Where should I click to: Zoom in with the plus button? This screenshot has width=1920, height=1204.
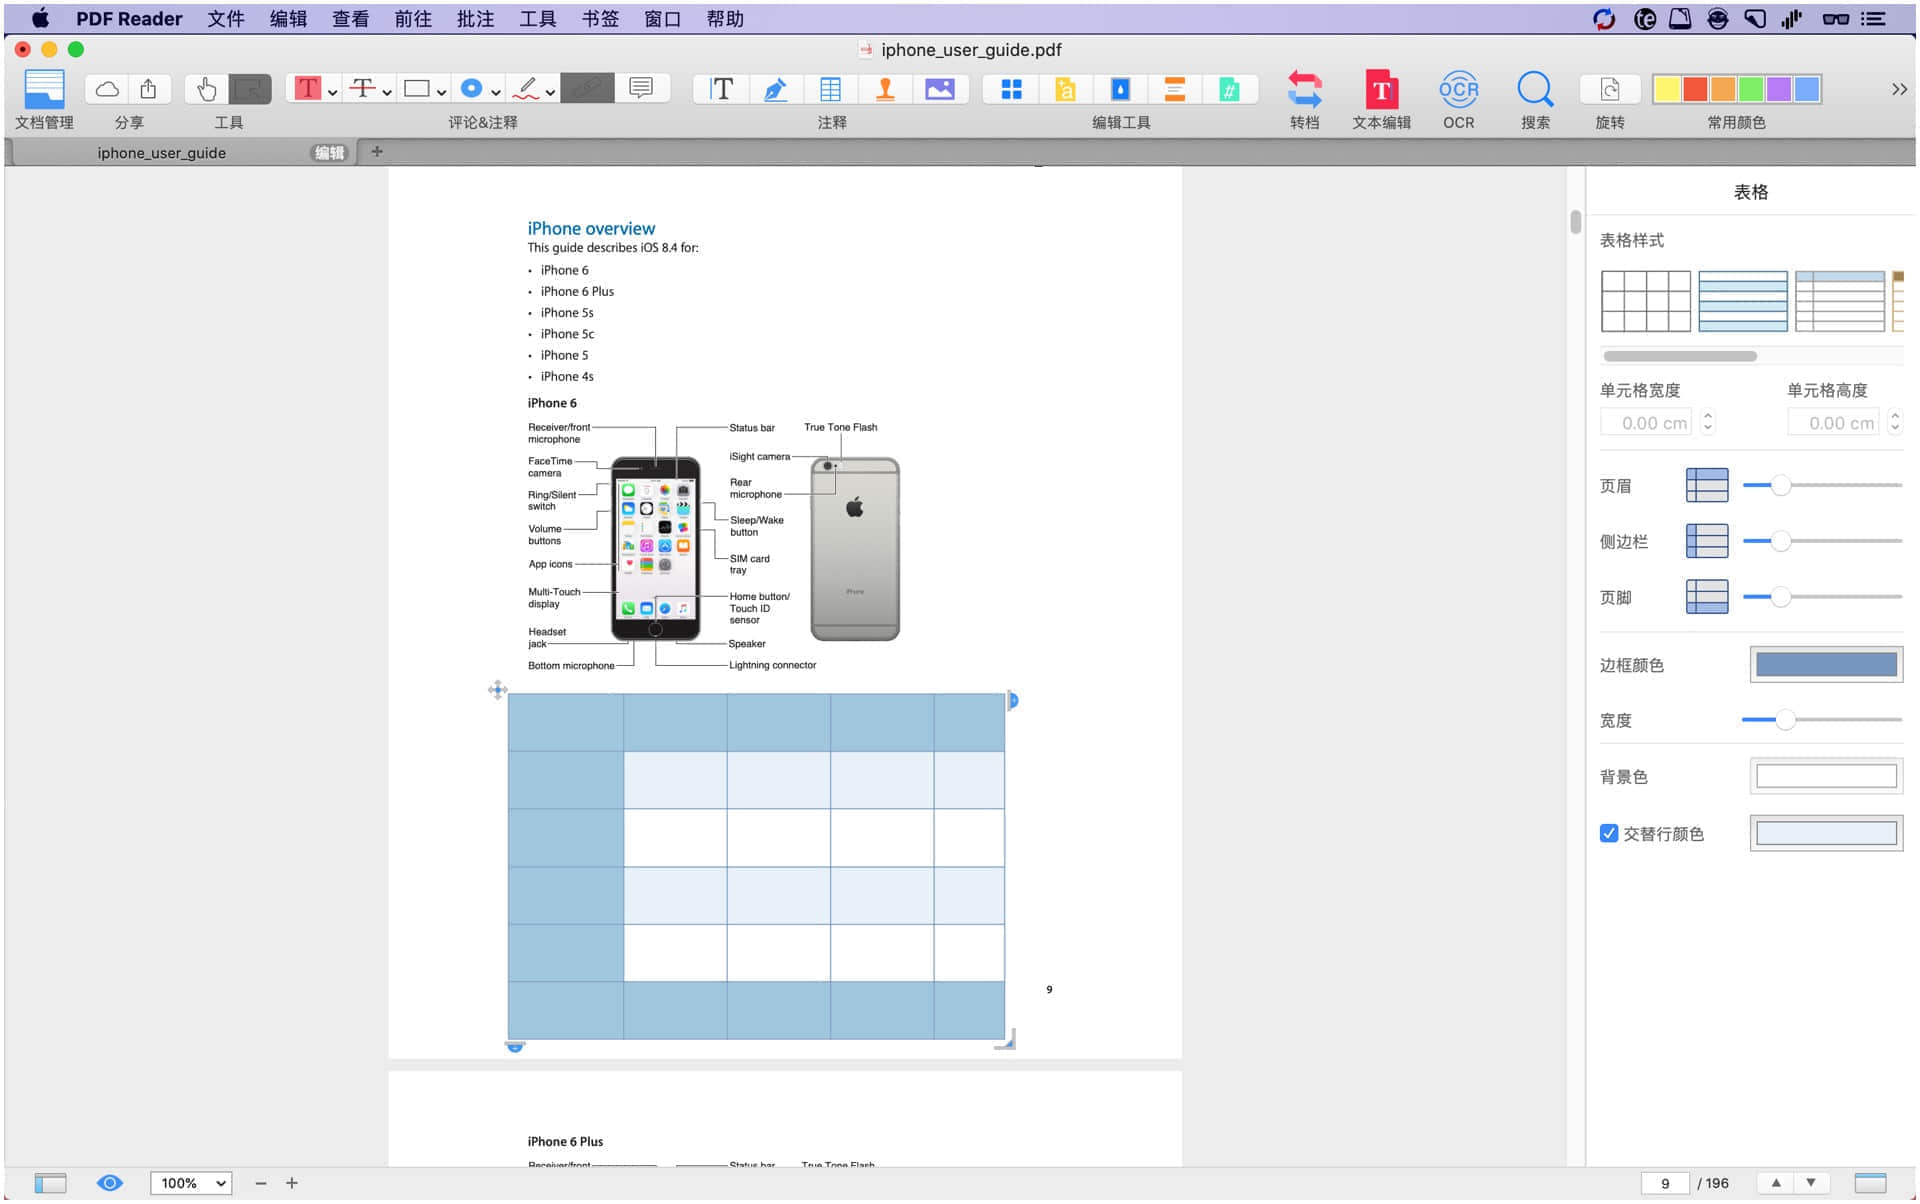tap(292, 1183)
